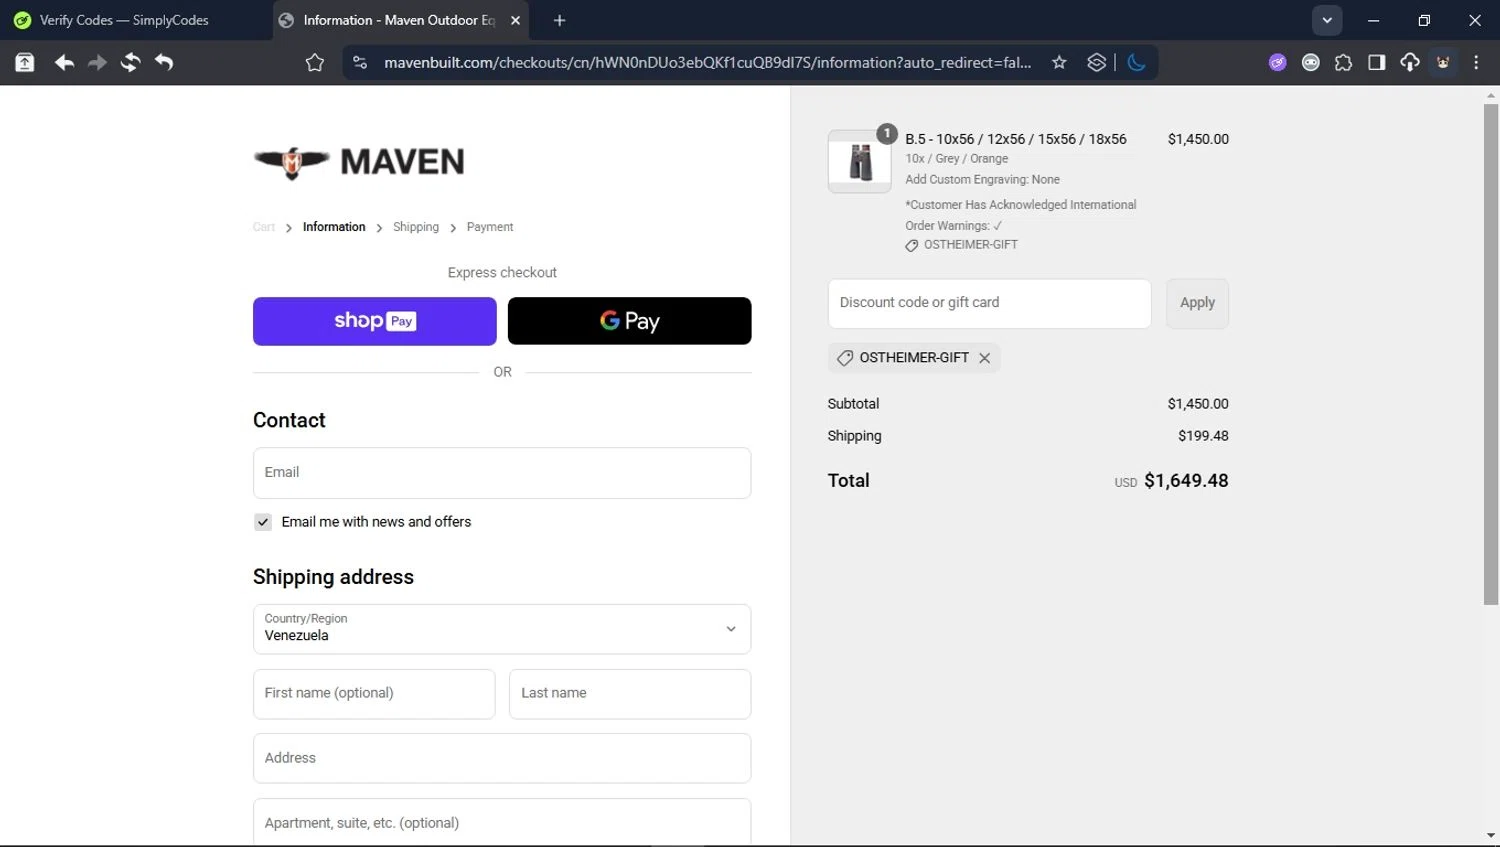
Task: Open the Country/Region dropdown
Action: click(502, 629)
